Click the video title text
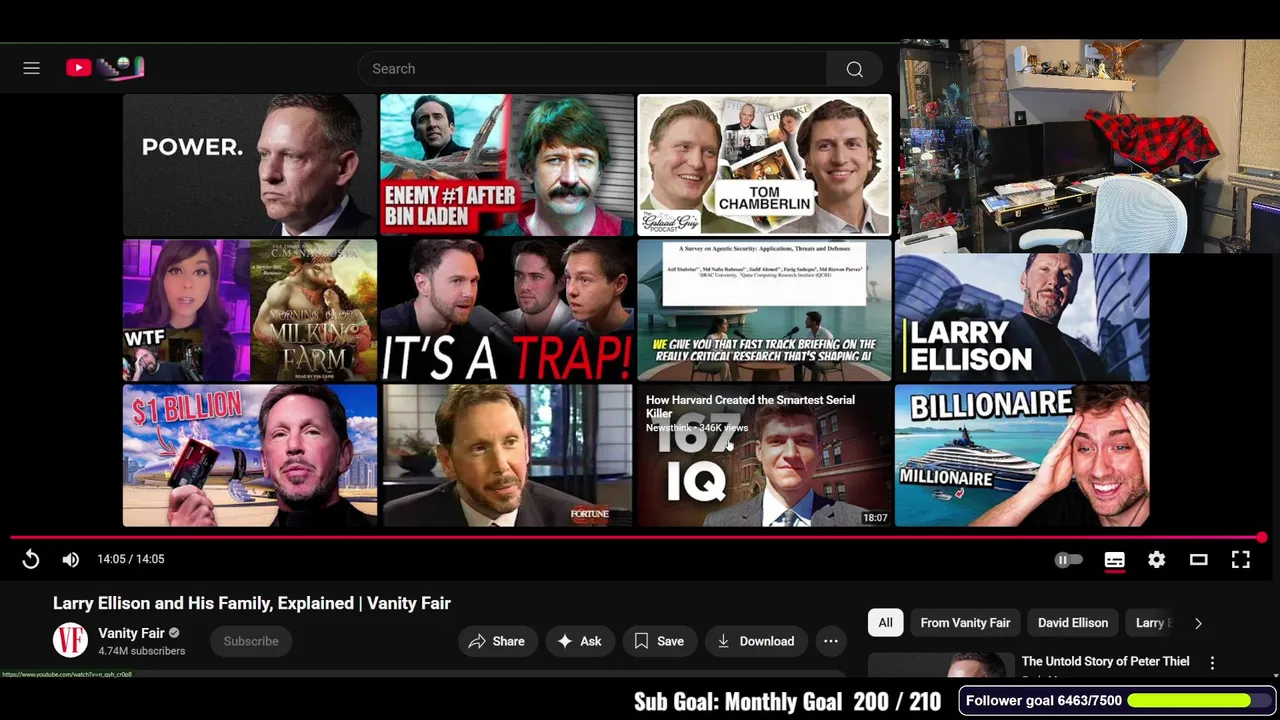 [252, 603]
